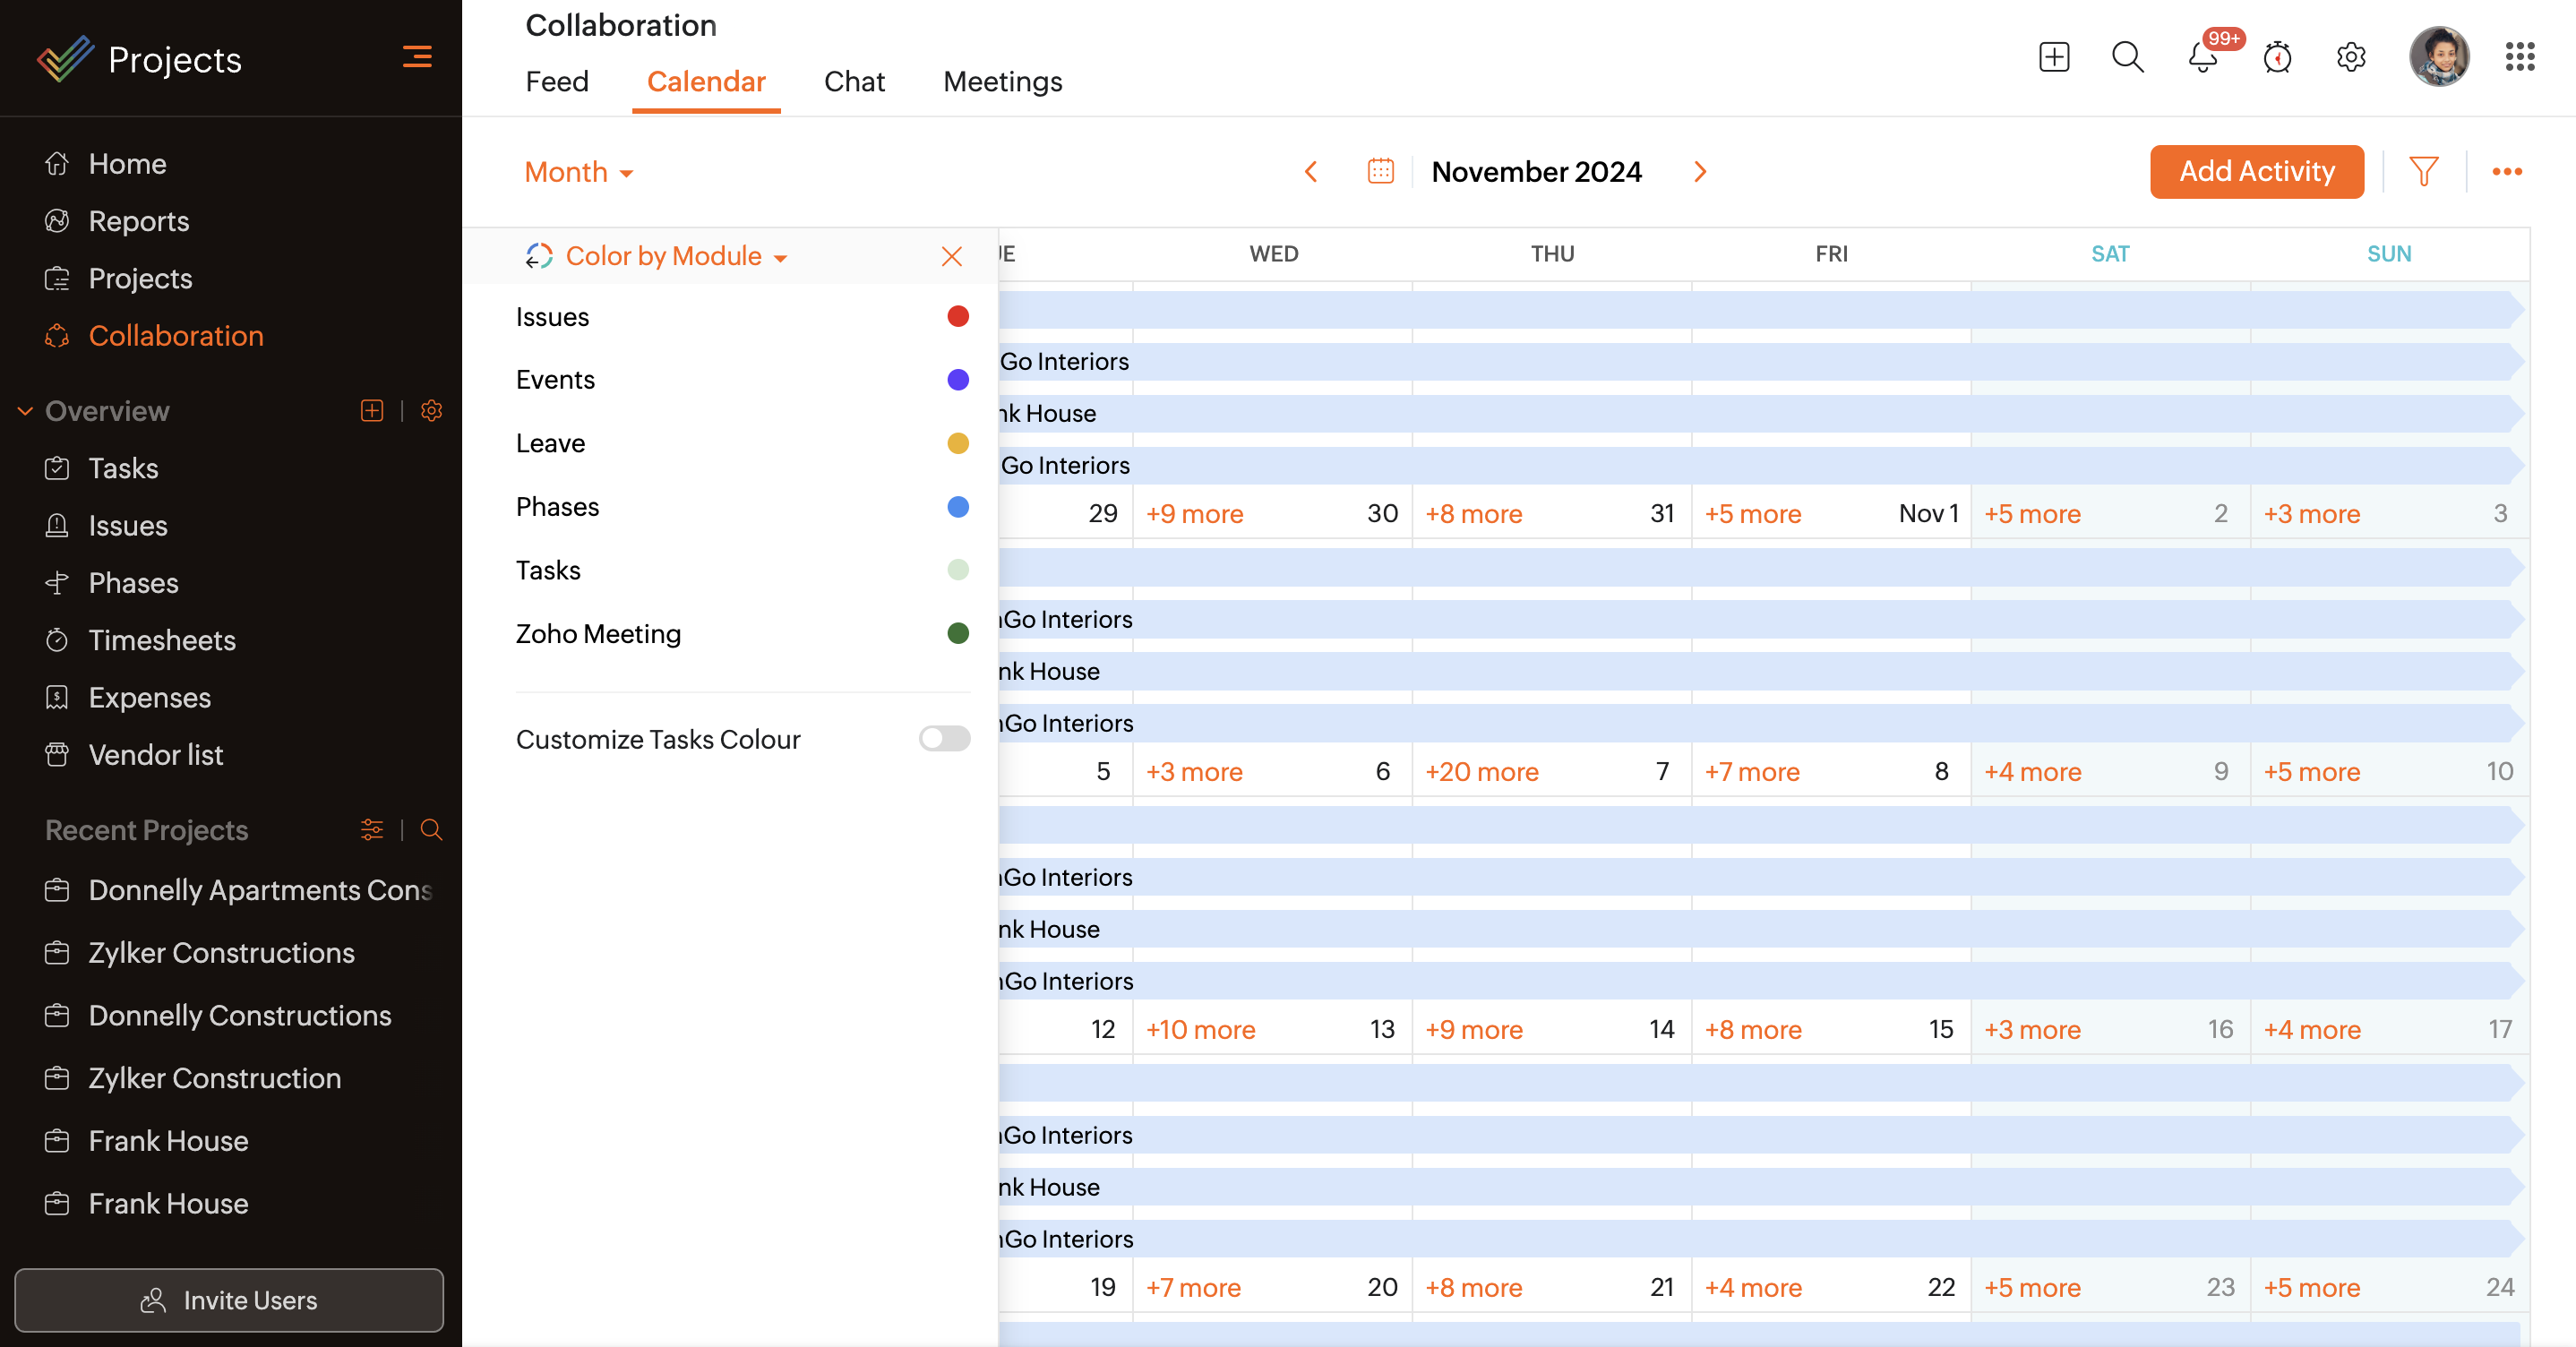2576x1347 pixels.
Task: Collapse the Overview section chevron
Action: (25, 411)
